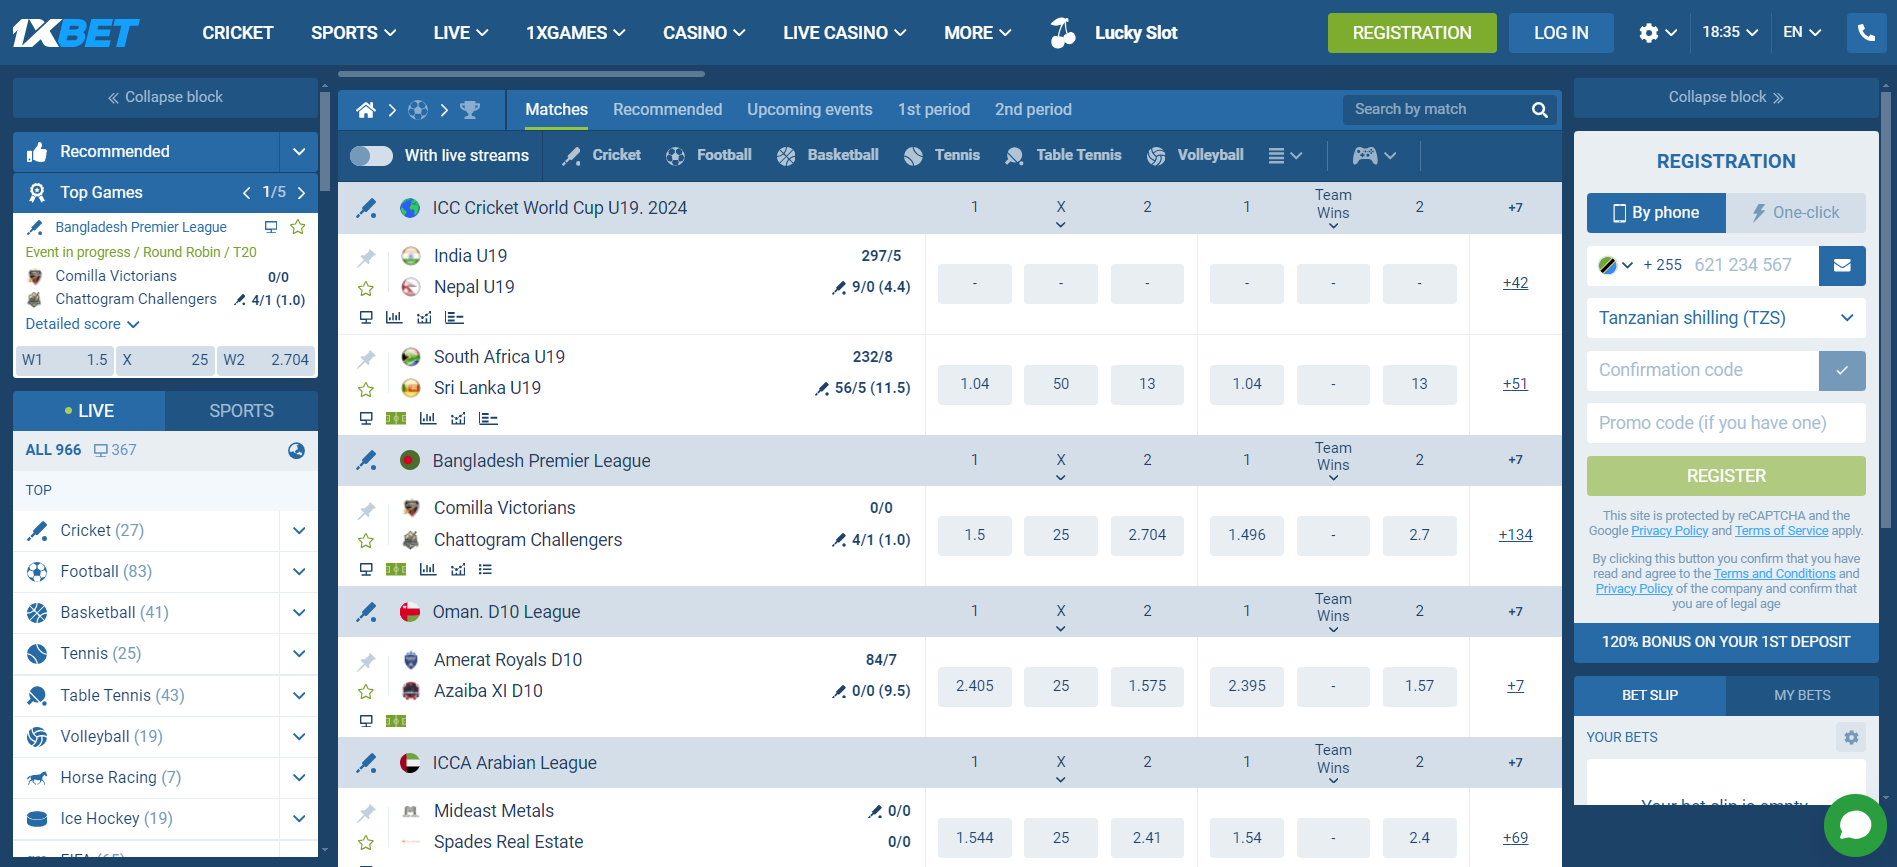
Task: Open the Terms and Conditions link
Action: pos(1774,574)
